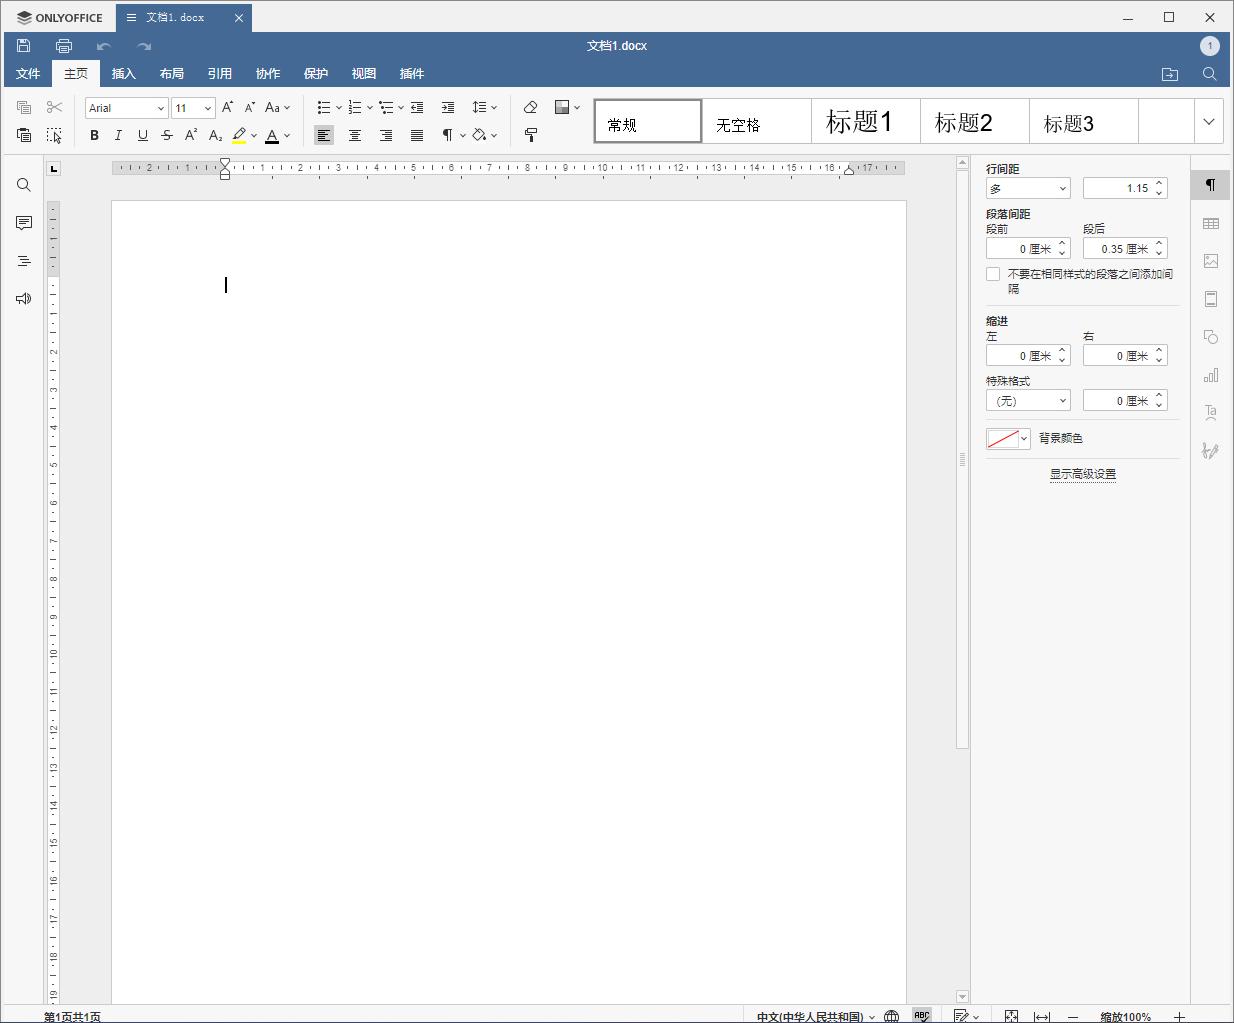Open the Comments panel in left sidebar

tap(23, 223)
